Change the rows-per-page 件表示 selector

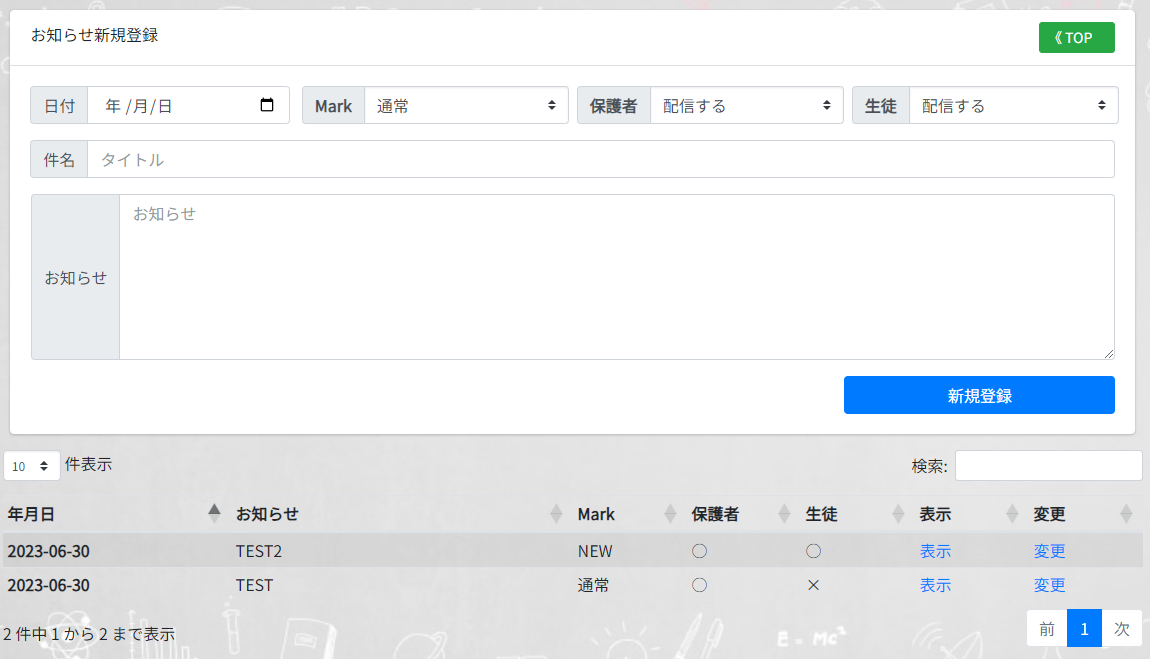(x=31, y=466)
